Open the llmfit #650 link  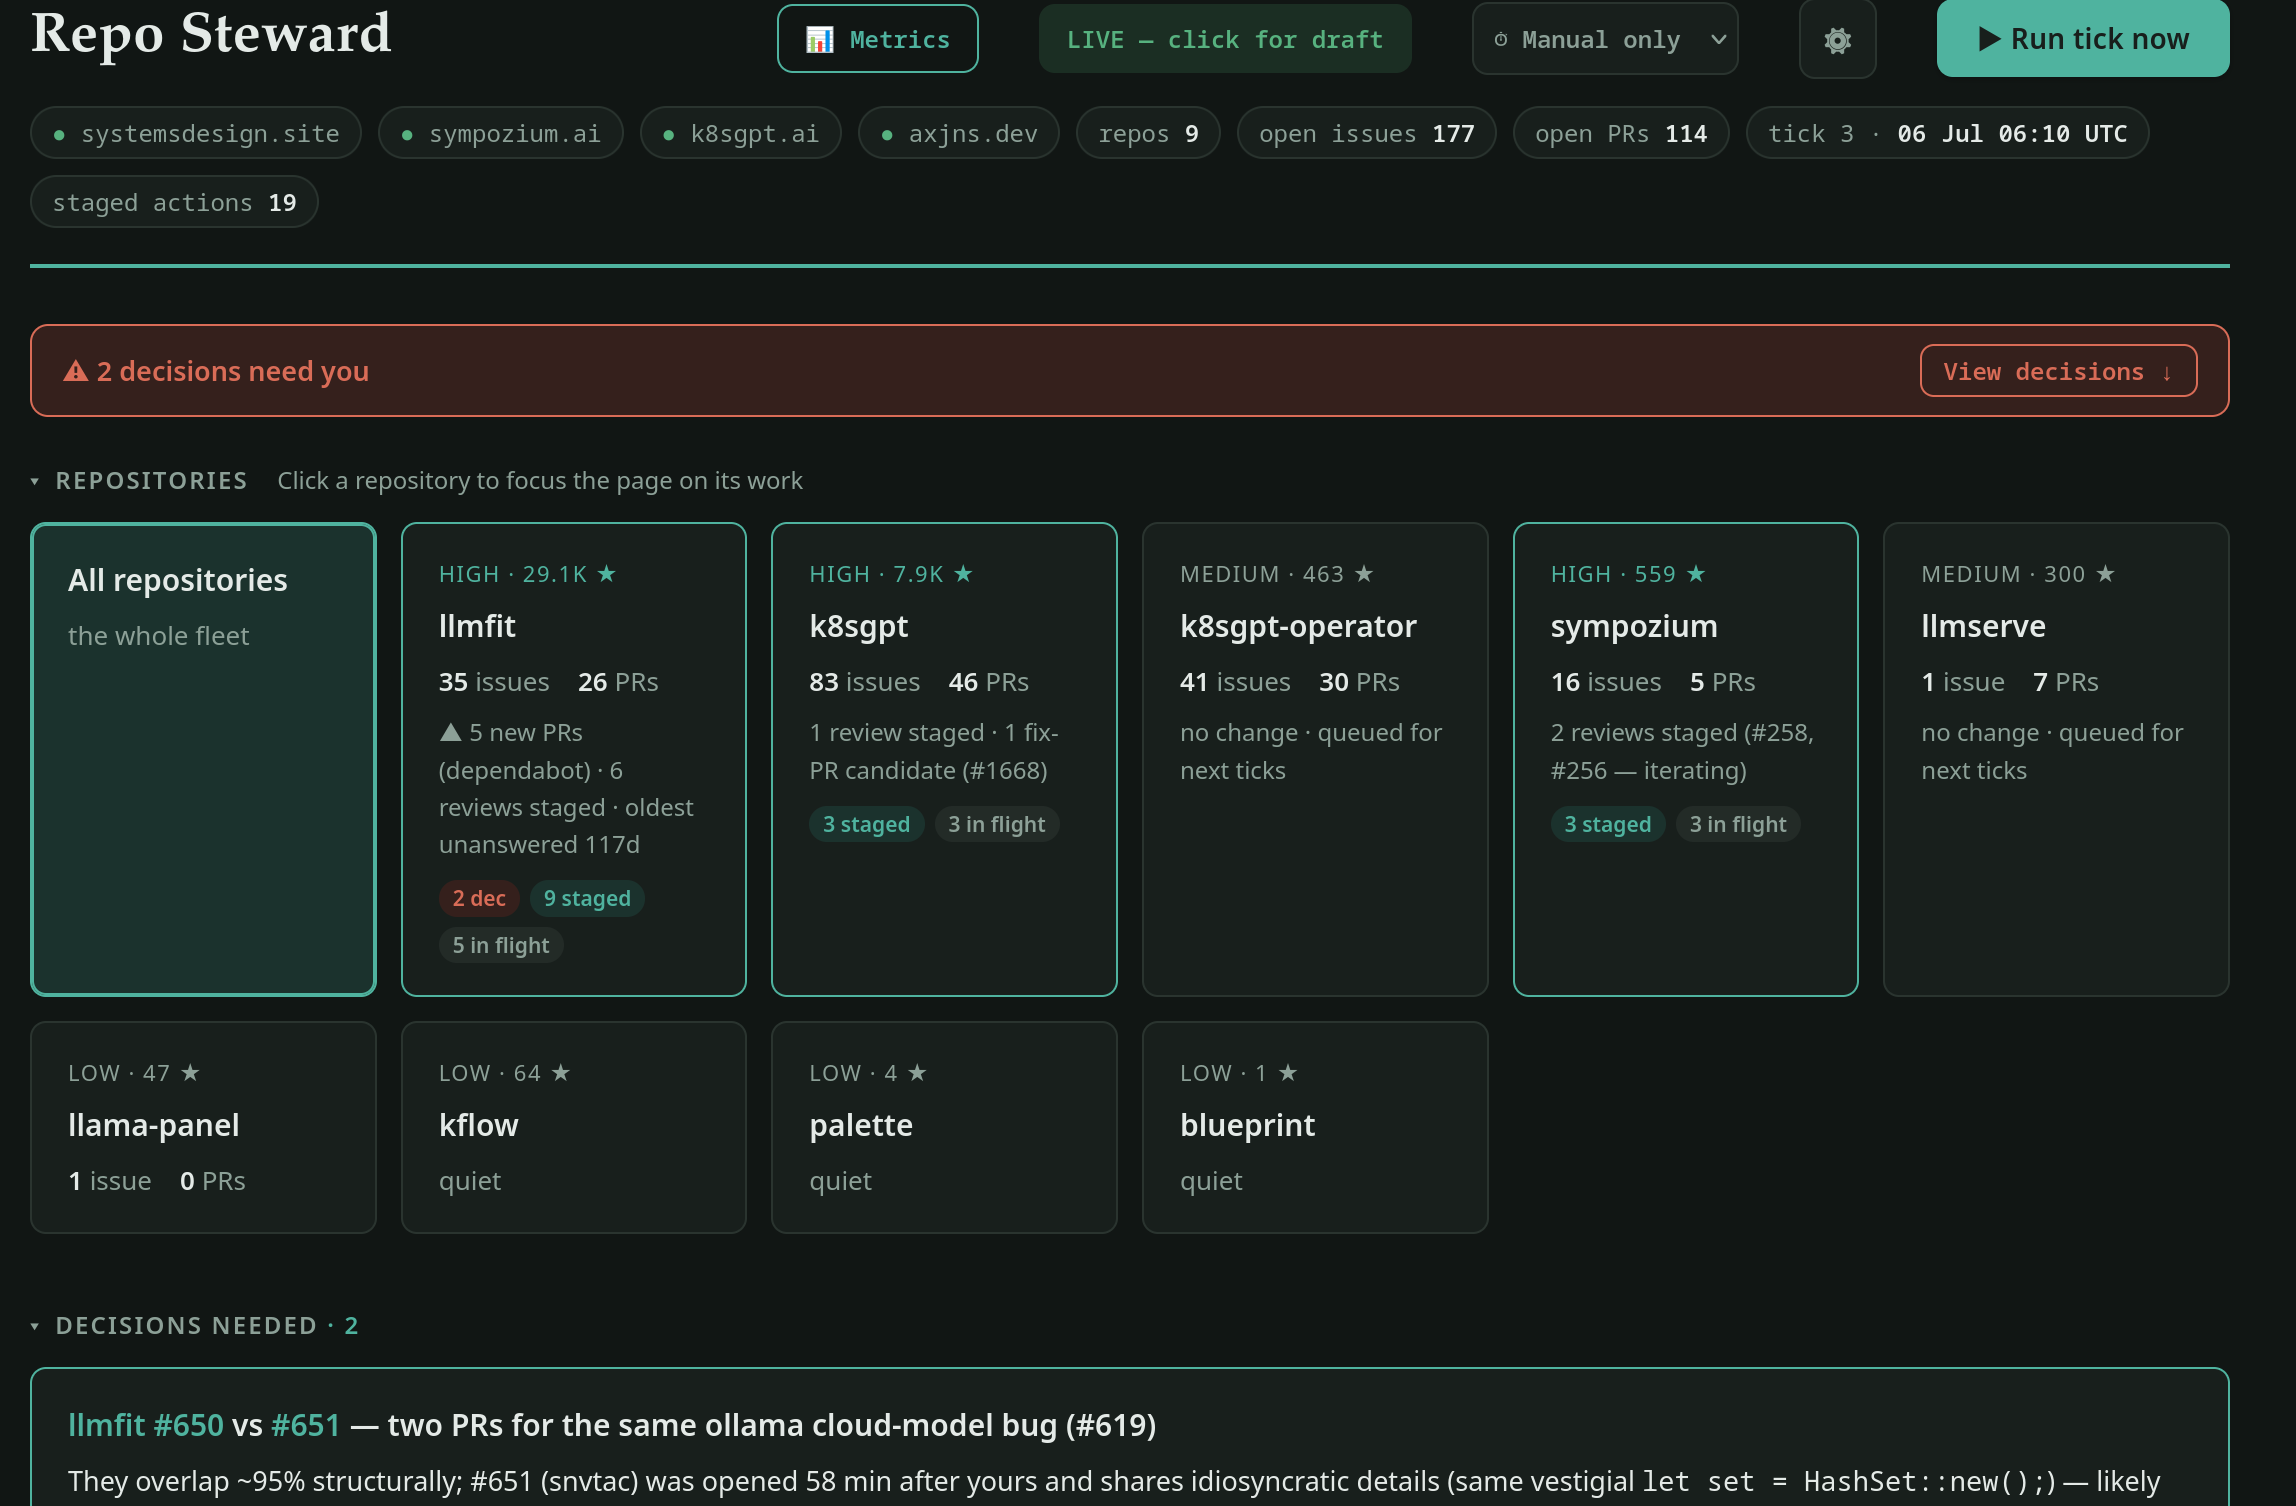(146, 1425)
